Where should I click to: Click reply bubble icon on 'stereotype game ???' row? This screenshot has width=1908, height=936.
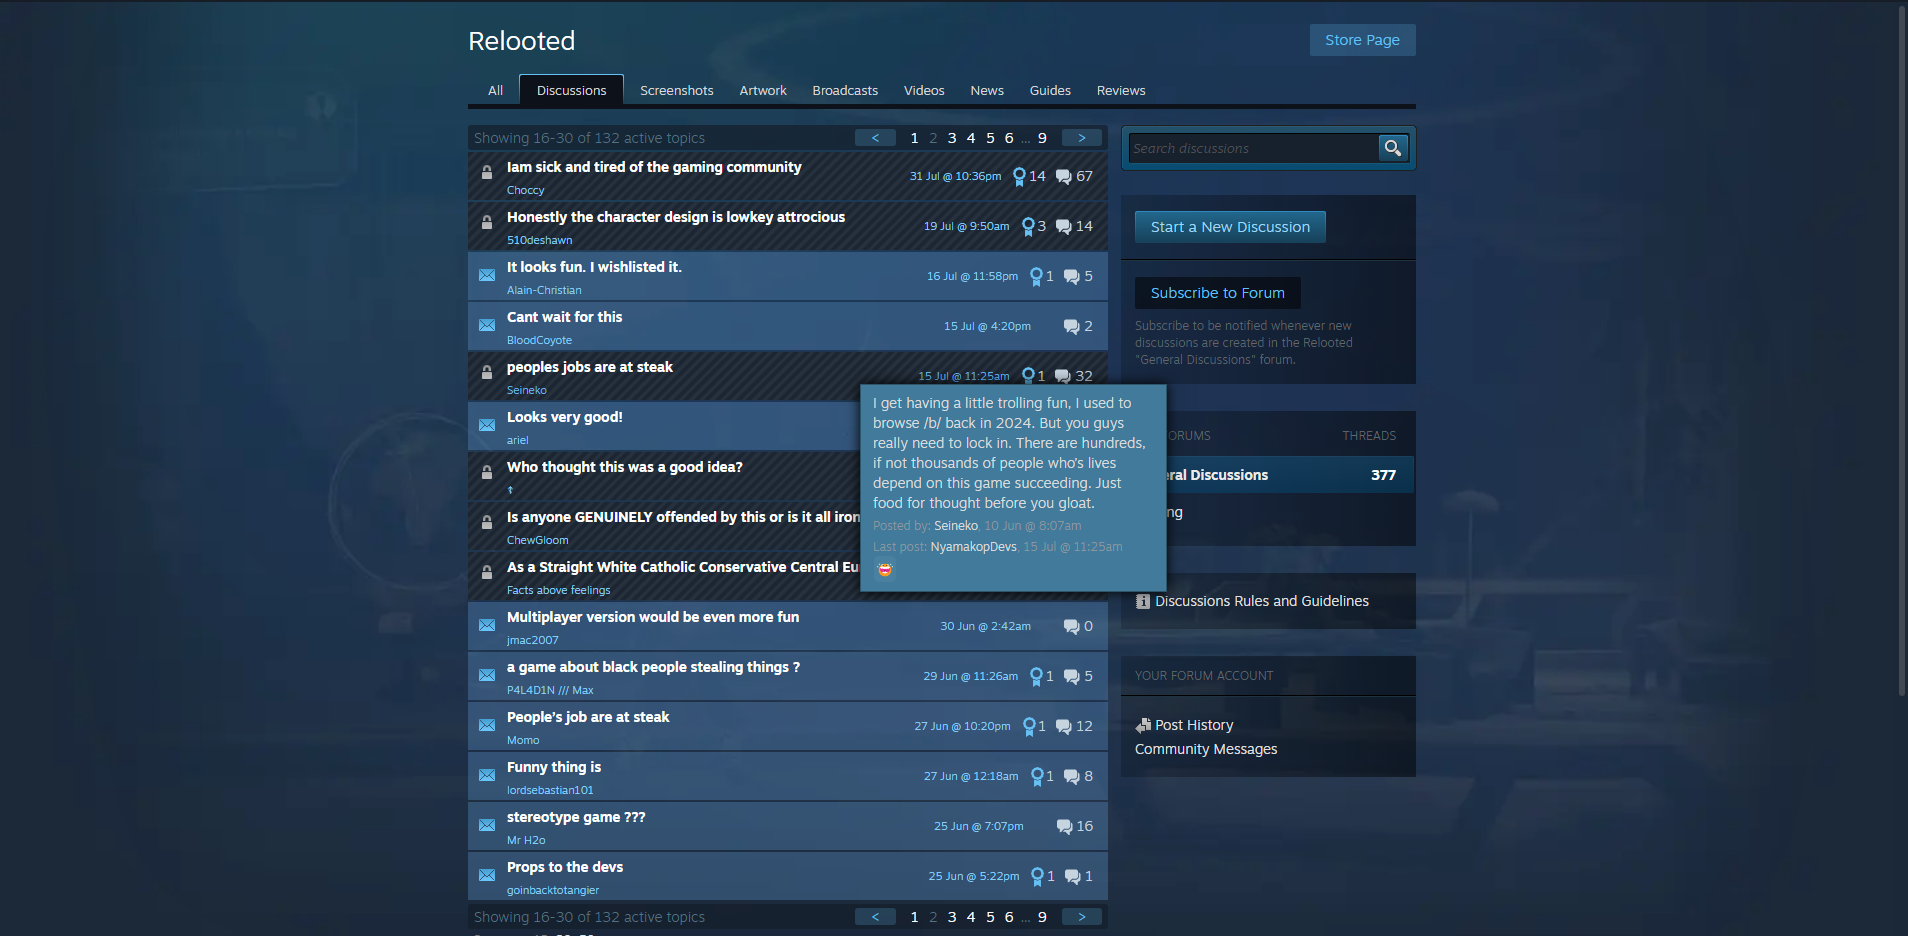[1065, 827]
